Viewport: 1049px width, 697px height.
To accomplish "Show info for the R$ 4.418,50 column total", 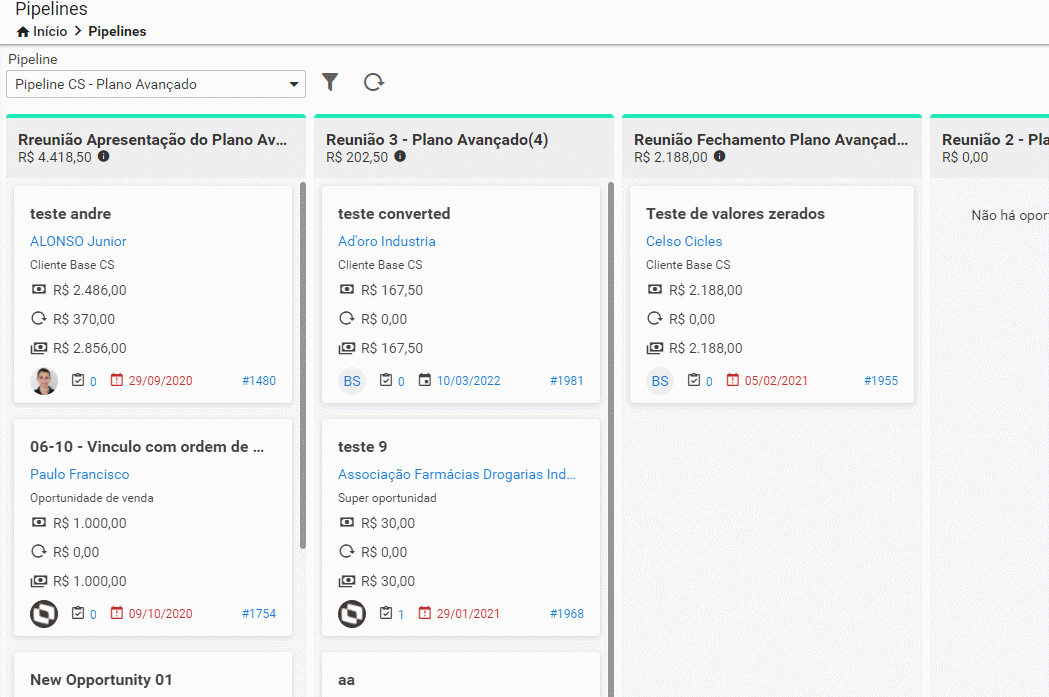I will pyautogui.click(x=104, y=157).
